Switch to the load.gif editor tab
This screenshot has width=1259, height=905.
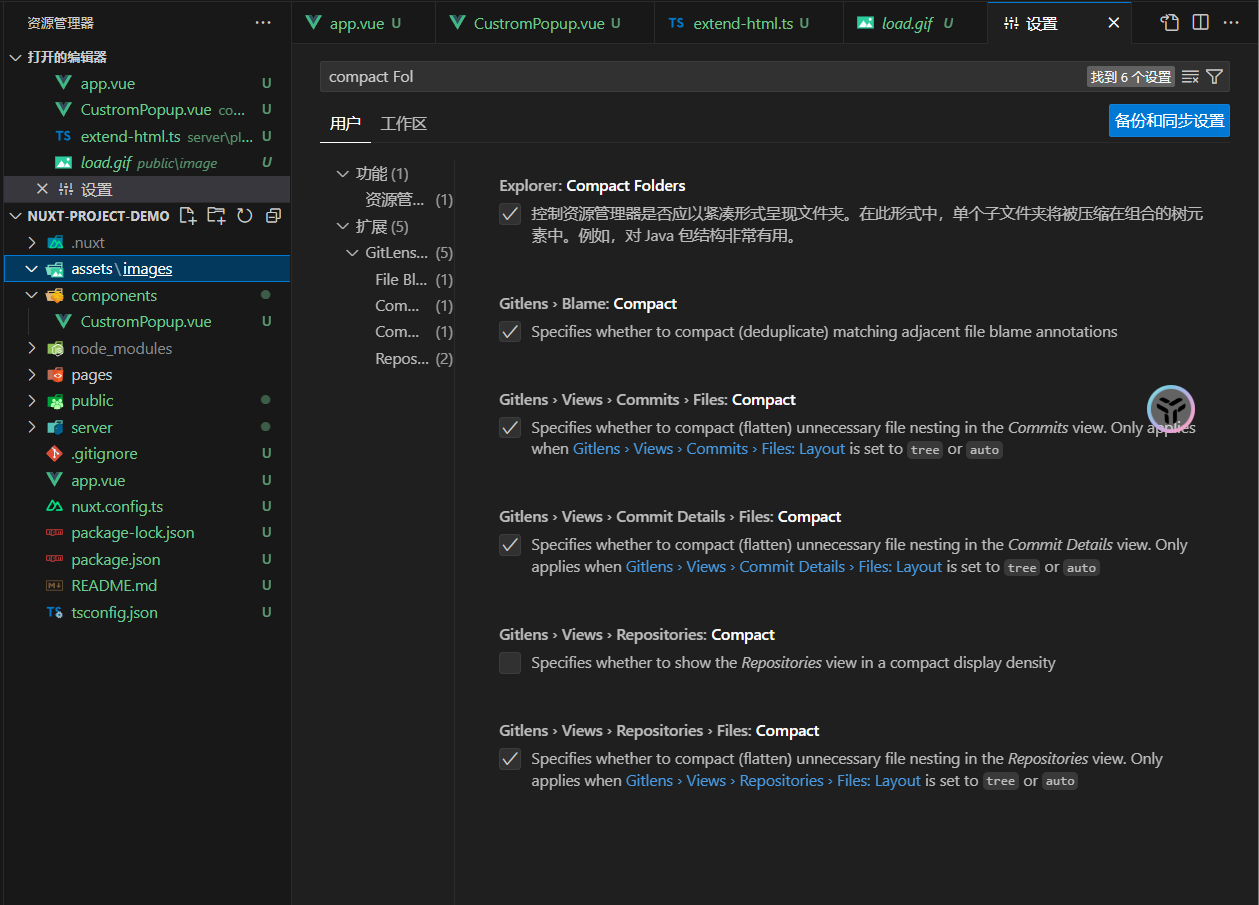915,23
